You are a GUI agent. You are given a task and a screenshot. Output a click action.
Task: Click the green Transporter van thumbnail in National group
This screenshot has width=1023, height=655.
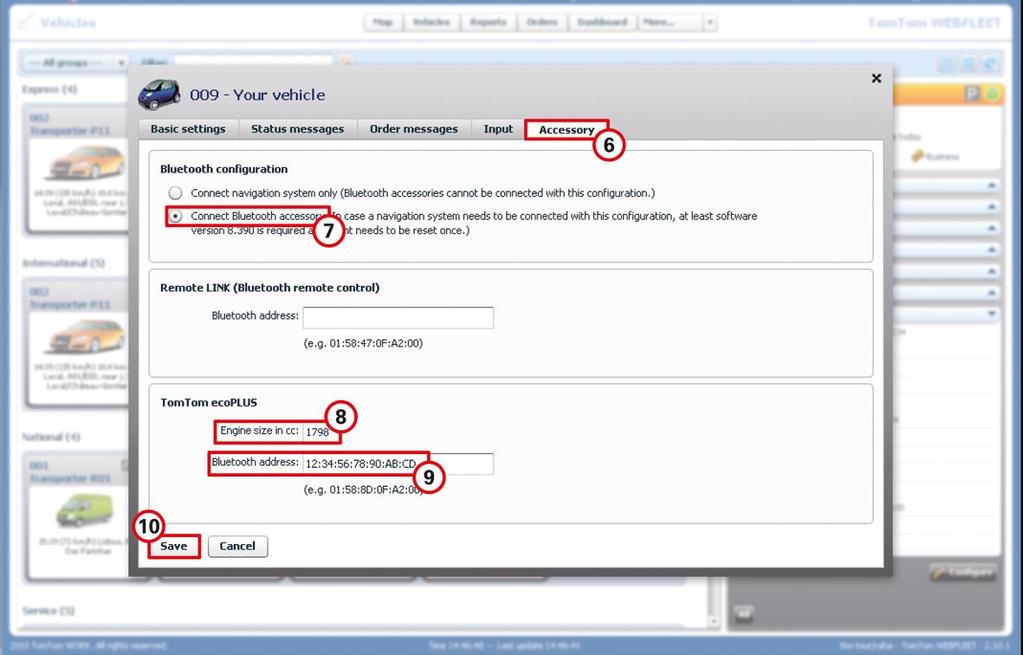point(84,510)
